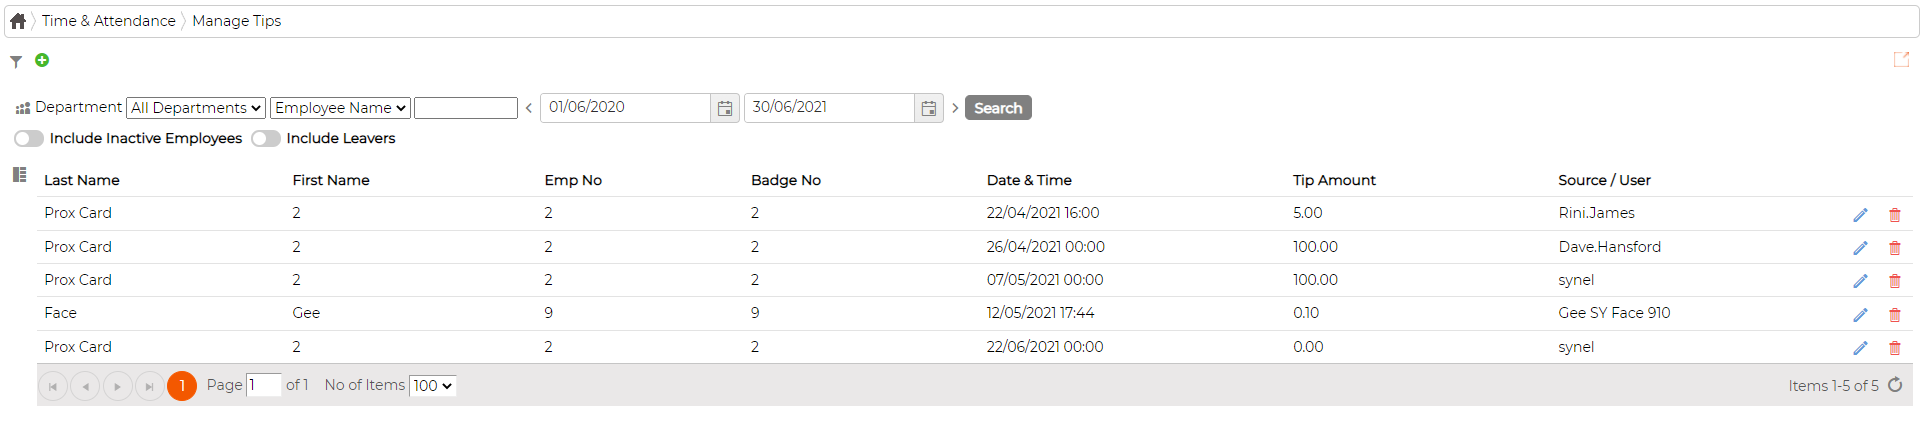1920x439 pixels.
Task: Open the All Departments dropdown
Action: point(196,108)
